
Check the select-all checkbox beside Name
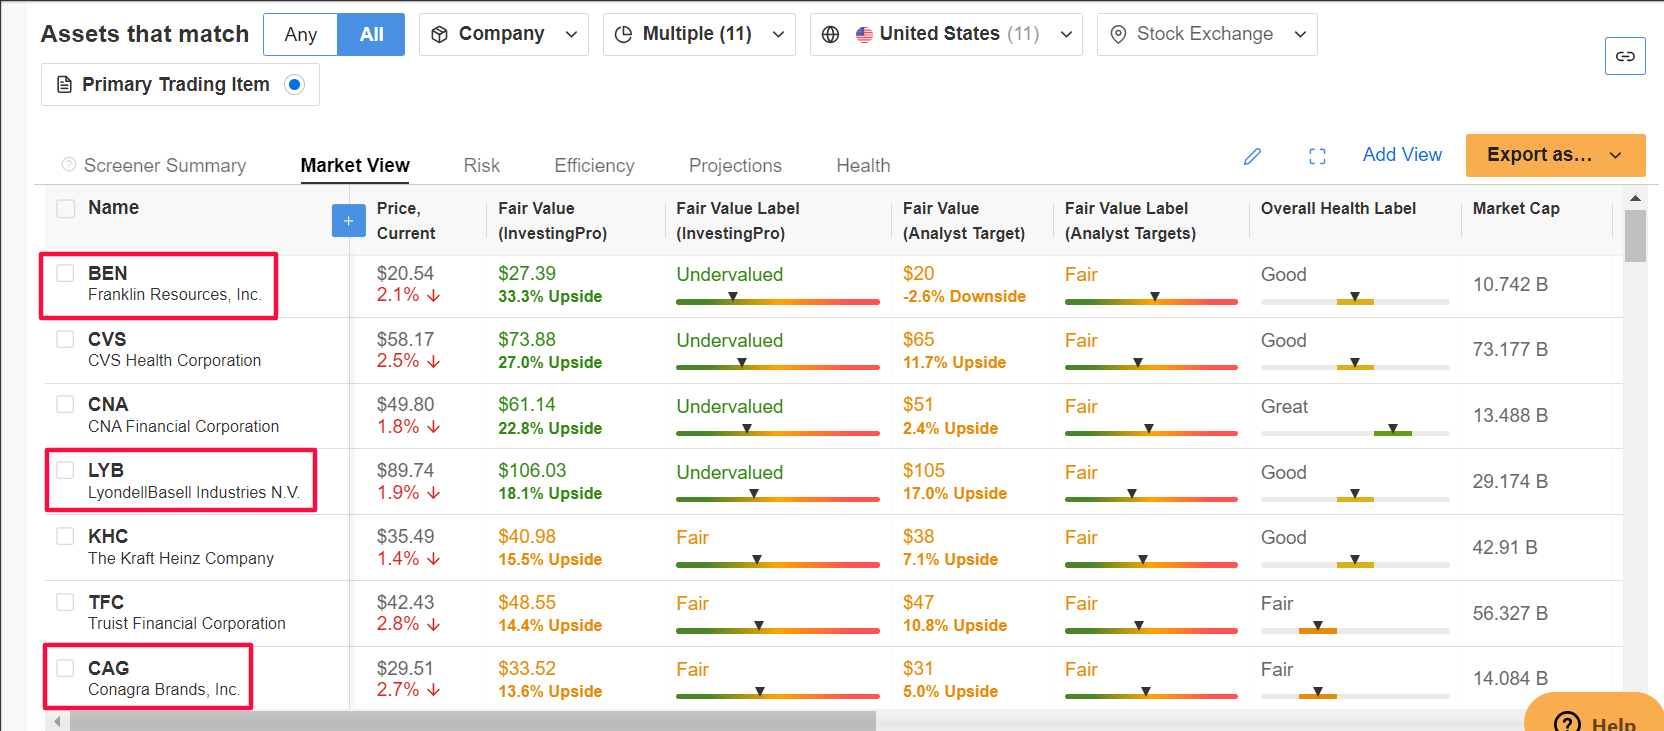pyautogui.click(x=66, y=208)
